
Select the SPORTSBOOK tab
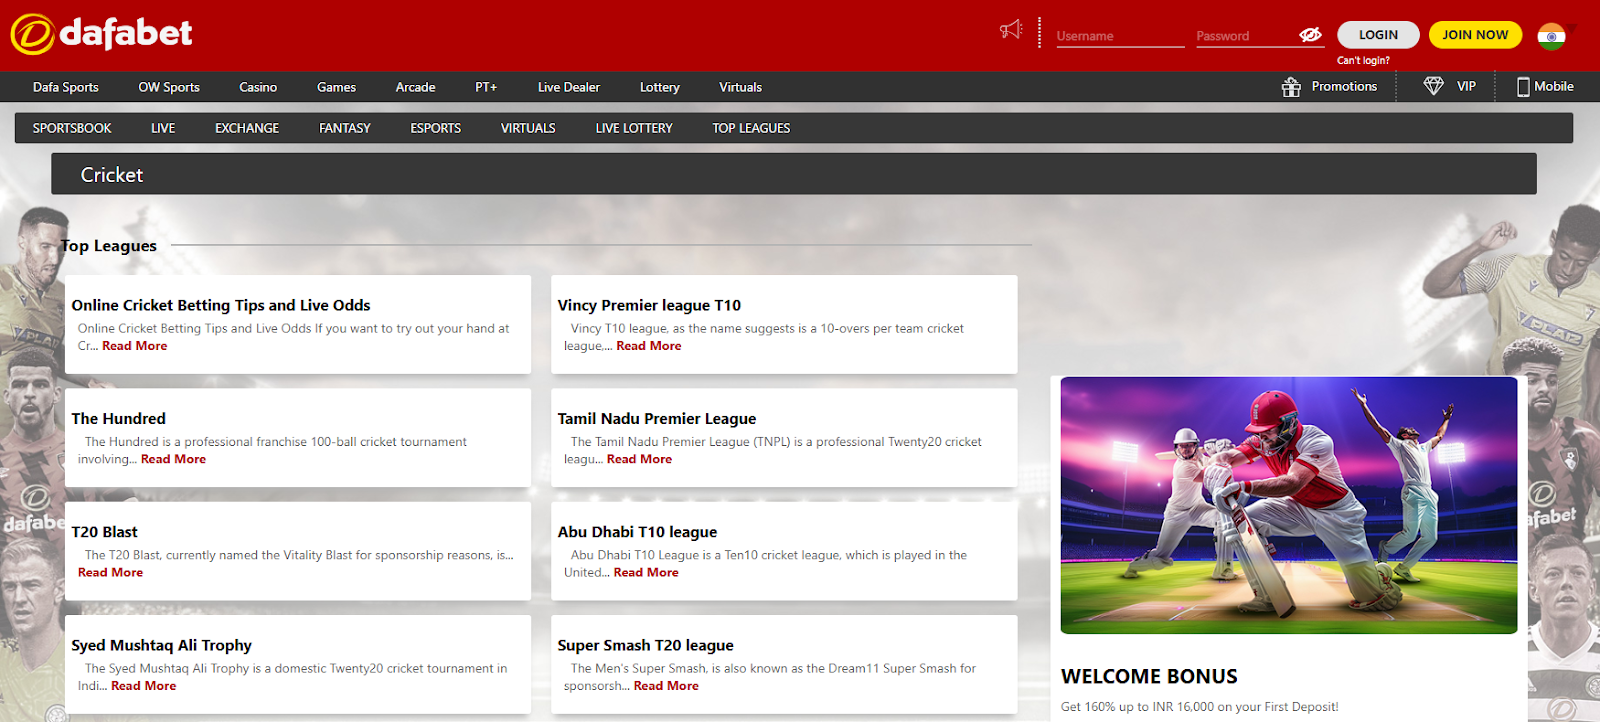72,128
